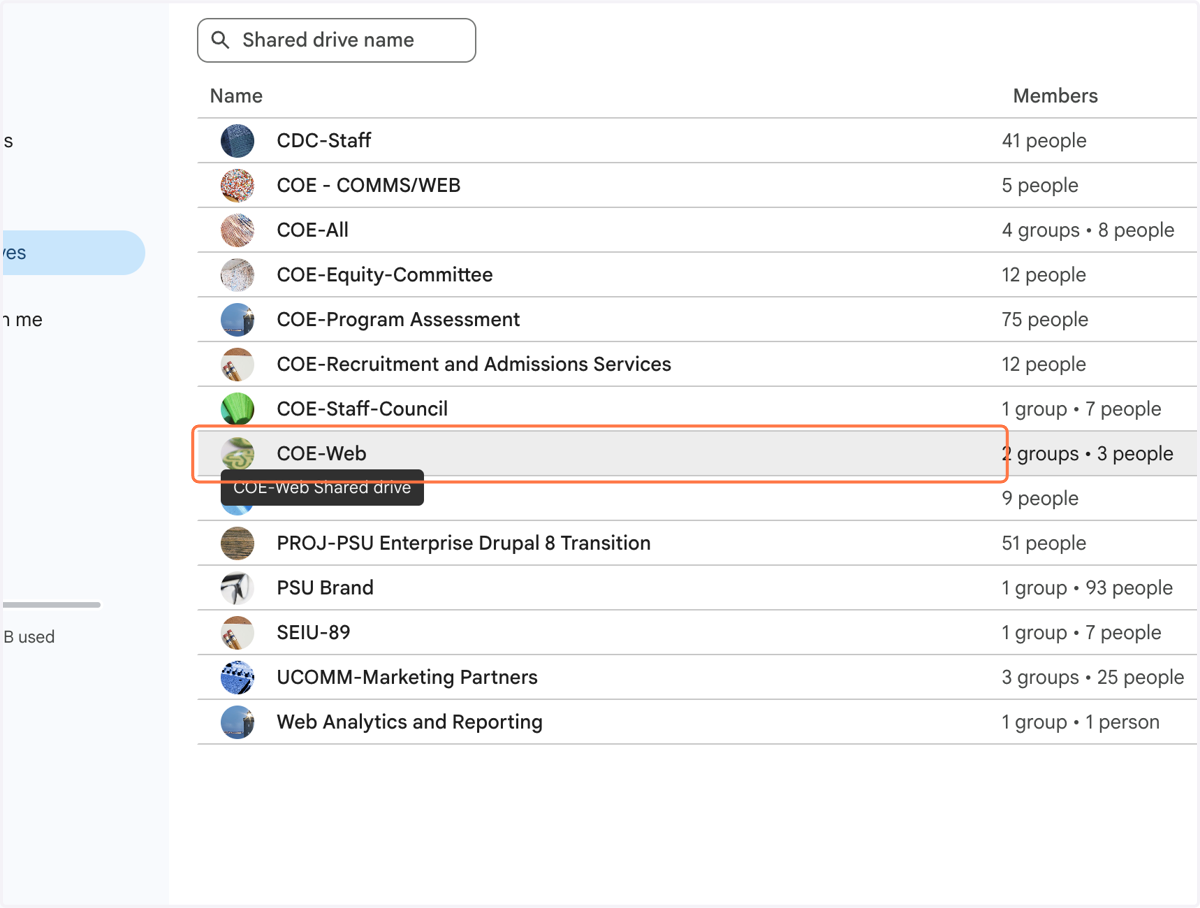Focus the Shared drive name search field
The height and width of the screenshot is (908, 1200).
pos(336,40)
